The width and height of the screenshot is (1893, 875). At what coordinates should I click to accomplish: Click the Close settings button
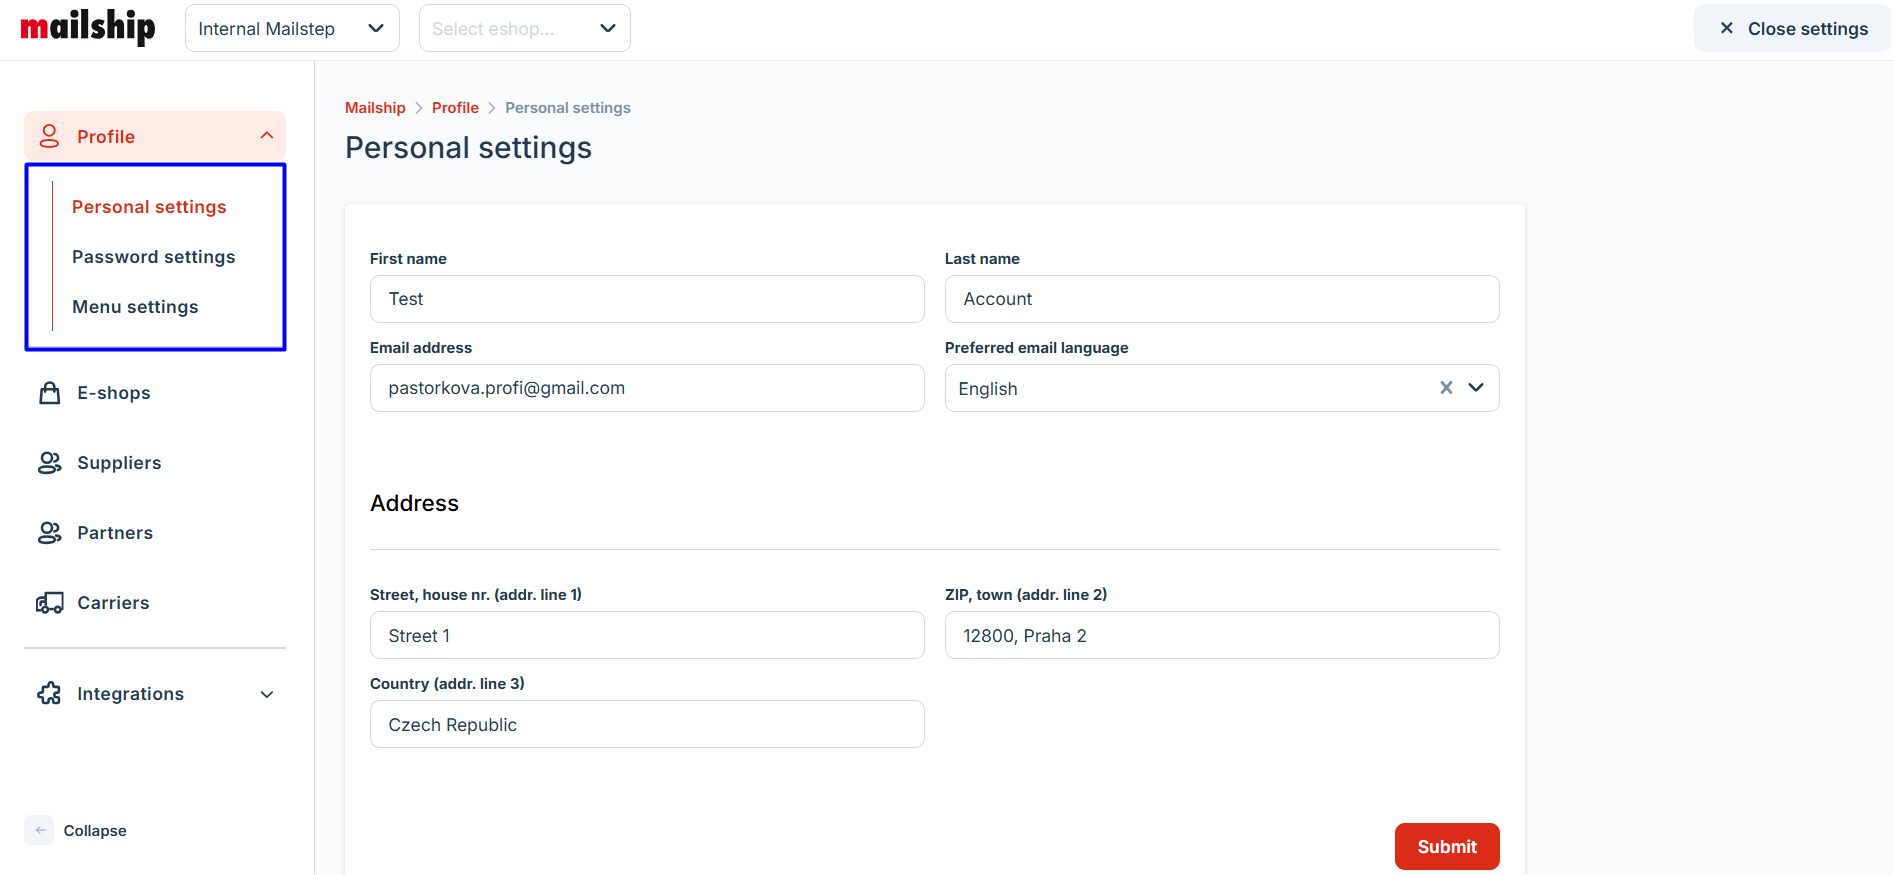click(1792, 28)
